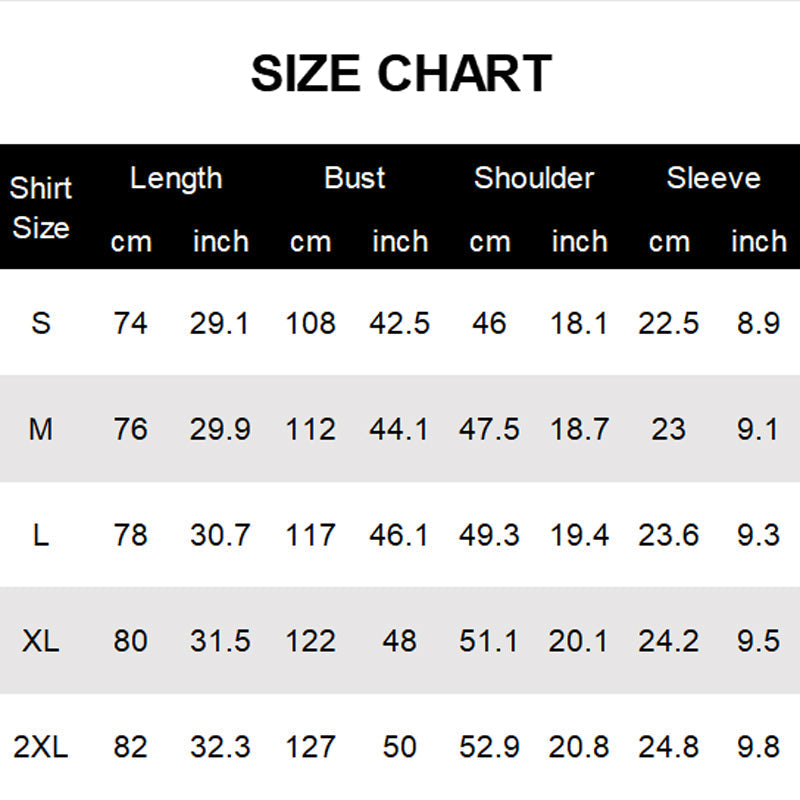800x800 pixels.
Task: Select the Bust column header
Action: [x=355, y=179]
